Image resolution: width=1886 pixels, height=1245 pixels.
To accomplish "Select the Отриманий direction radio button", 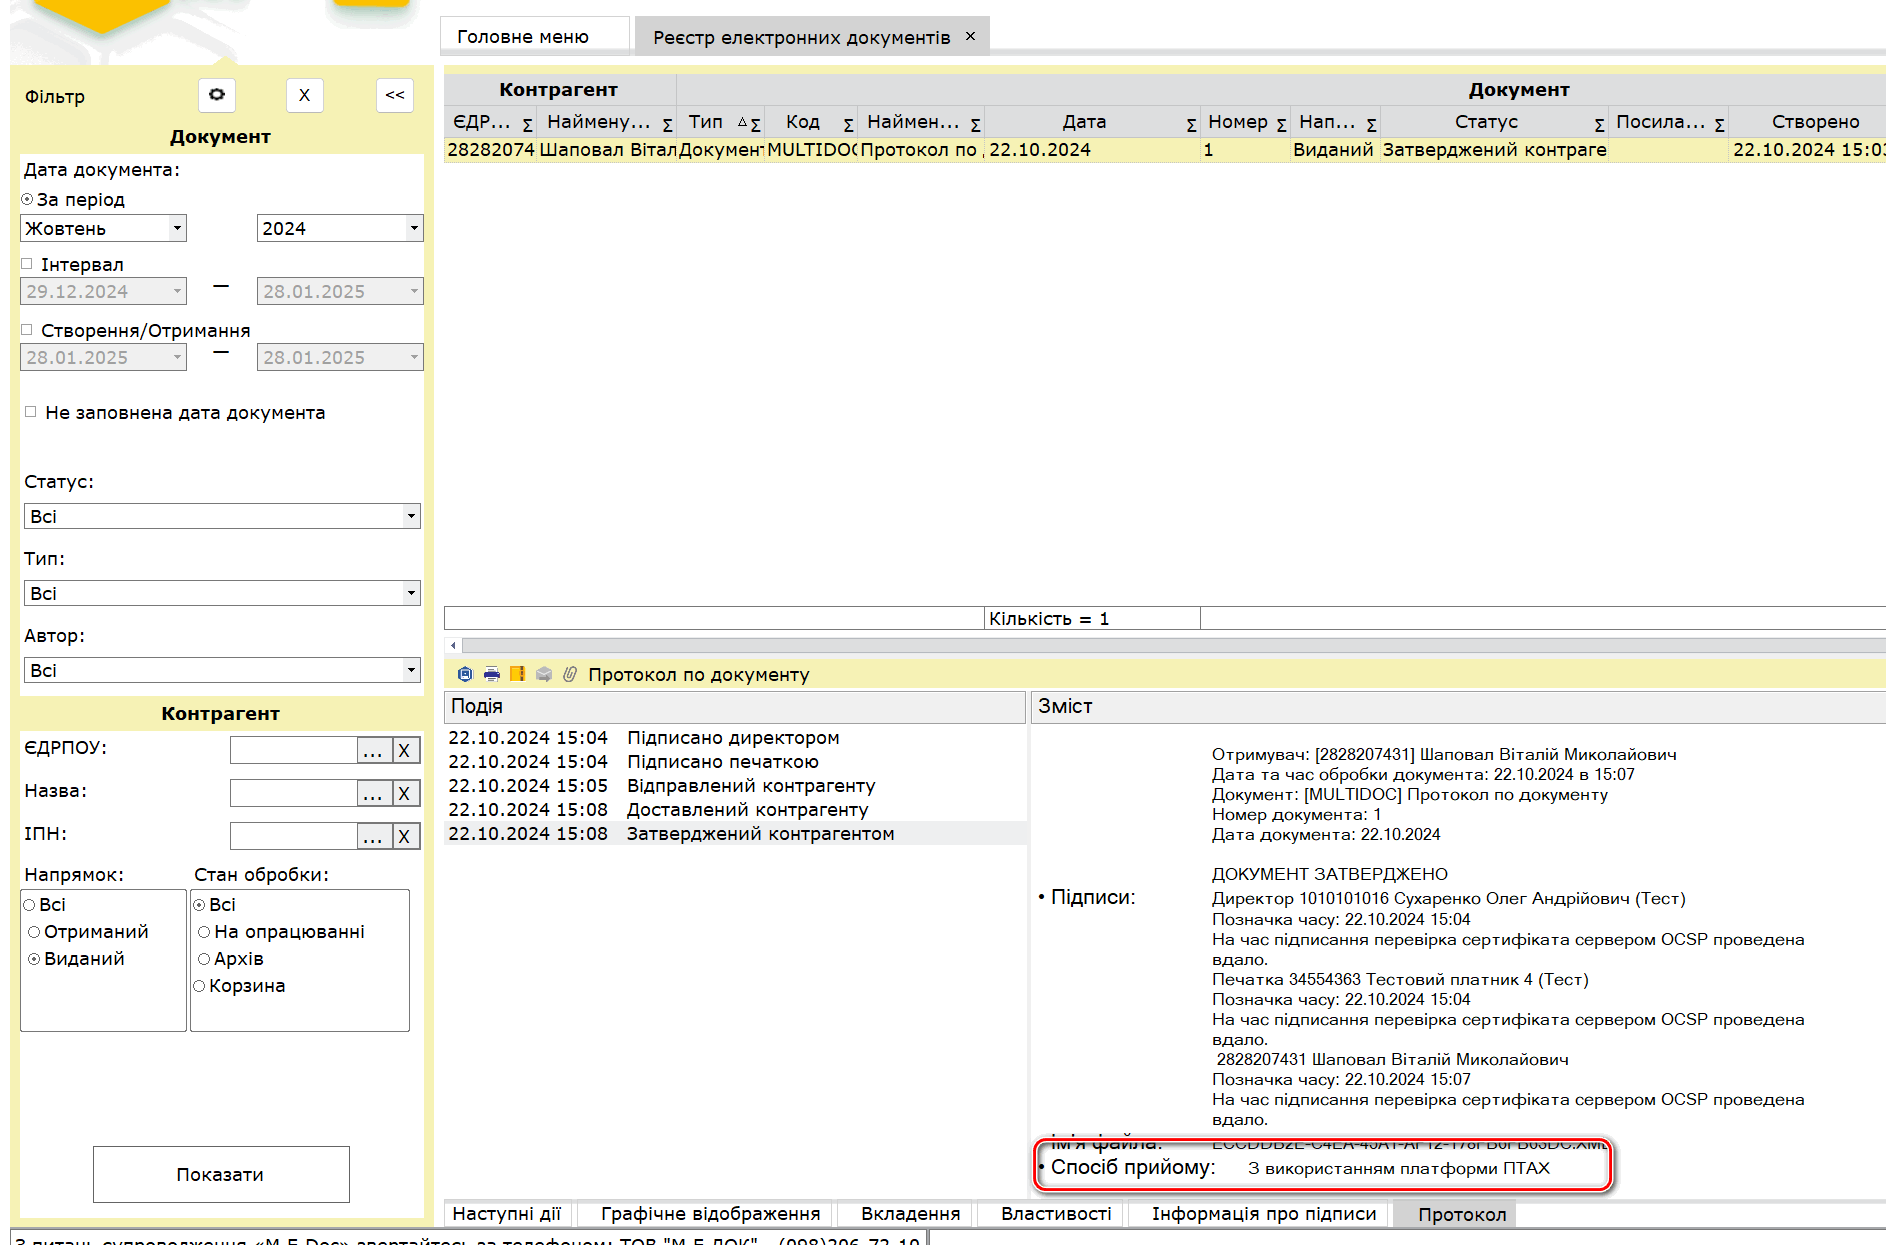I will (35, 932).
